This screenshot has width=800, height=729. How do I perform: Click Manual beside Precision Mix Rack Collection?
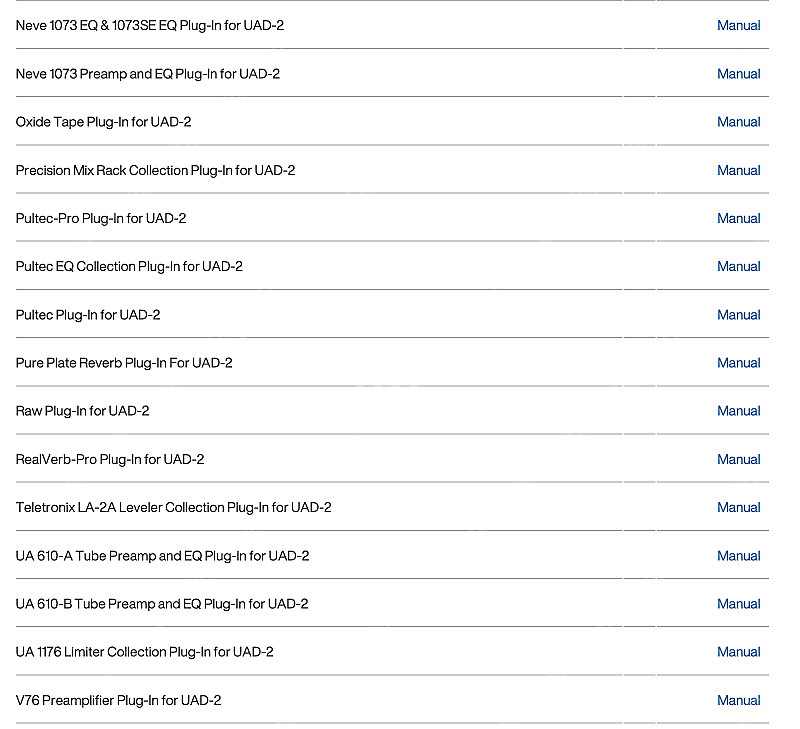click(x=738, y=170)
